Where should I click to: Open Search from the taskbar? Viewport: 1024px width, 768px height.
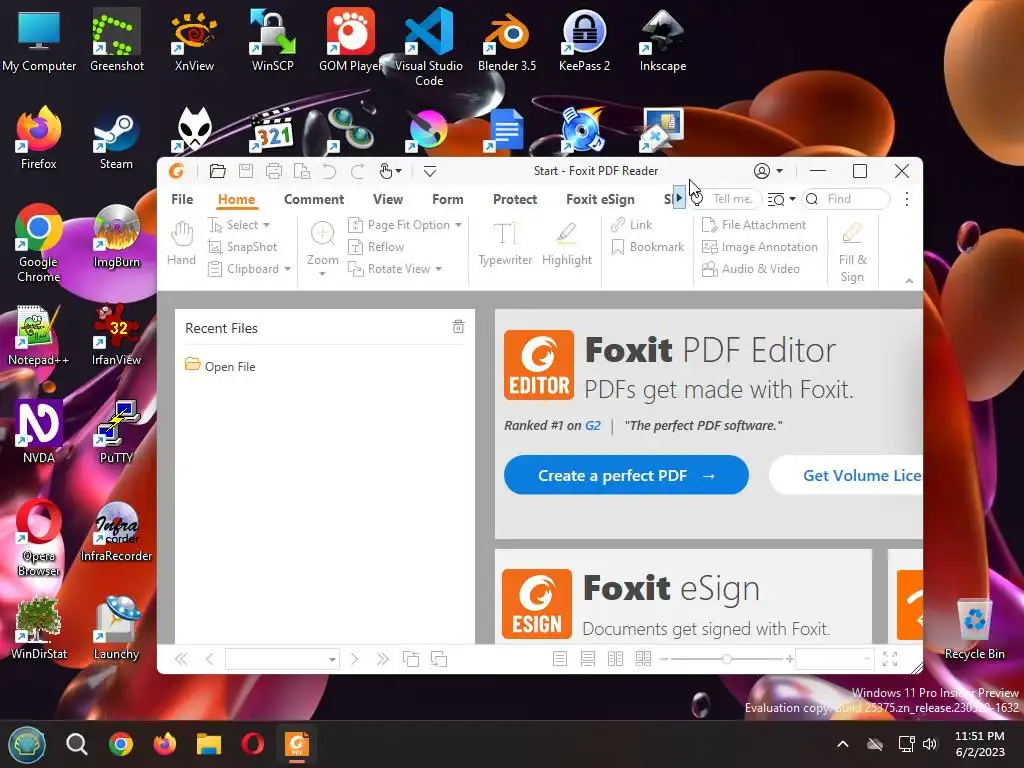(x=76, y=744)
